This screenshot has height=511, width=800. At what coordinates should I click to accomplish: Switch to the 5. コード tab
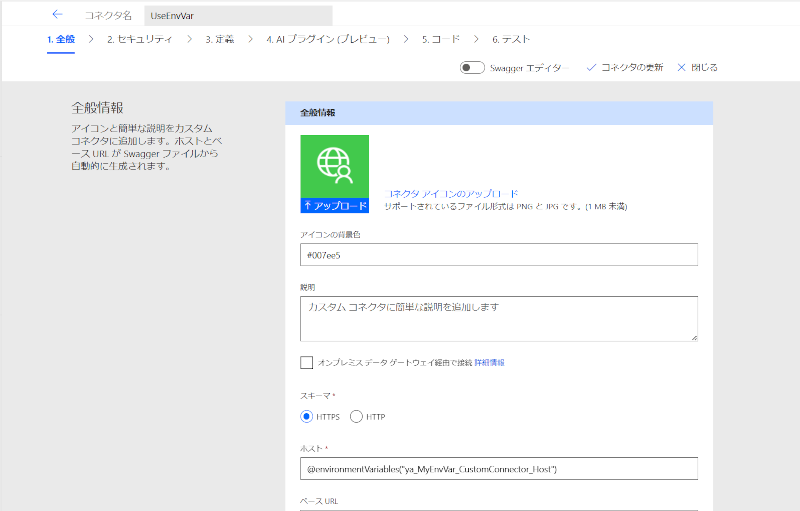[441, 39]
